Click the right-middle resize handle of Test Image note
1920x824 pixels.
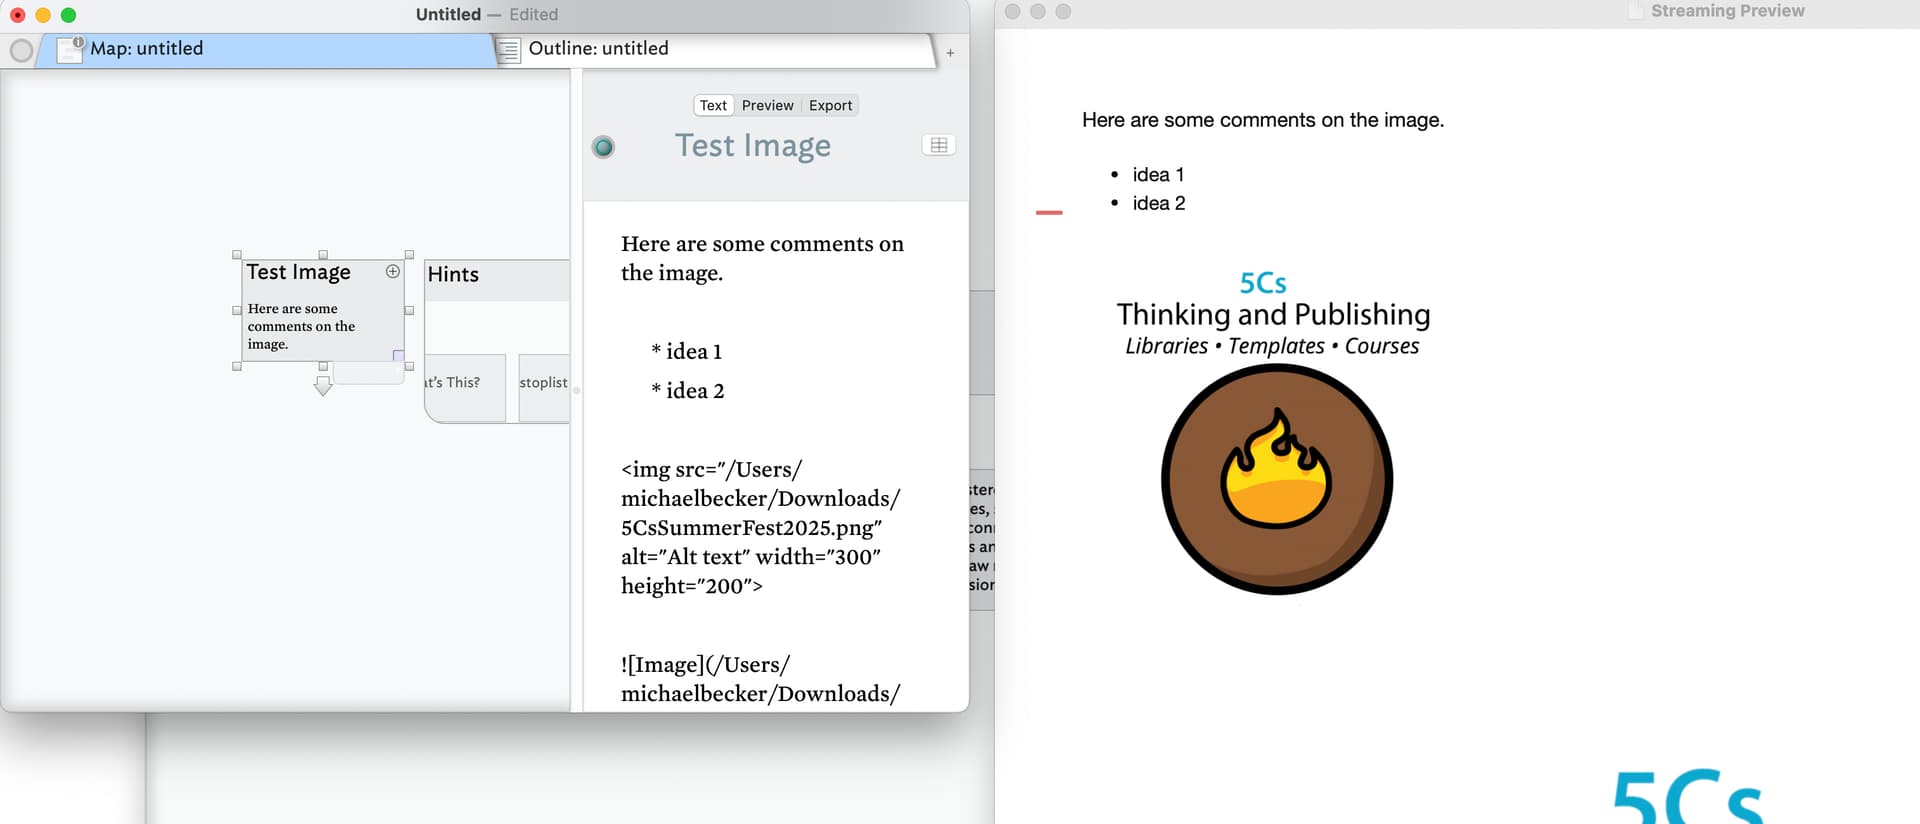click(x=409, y=310)
